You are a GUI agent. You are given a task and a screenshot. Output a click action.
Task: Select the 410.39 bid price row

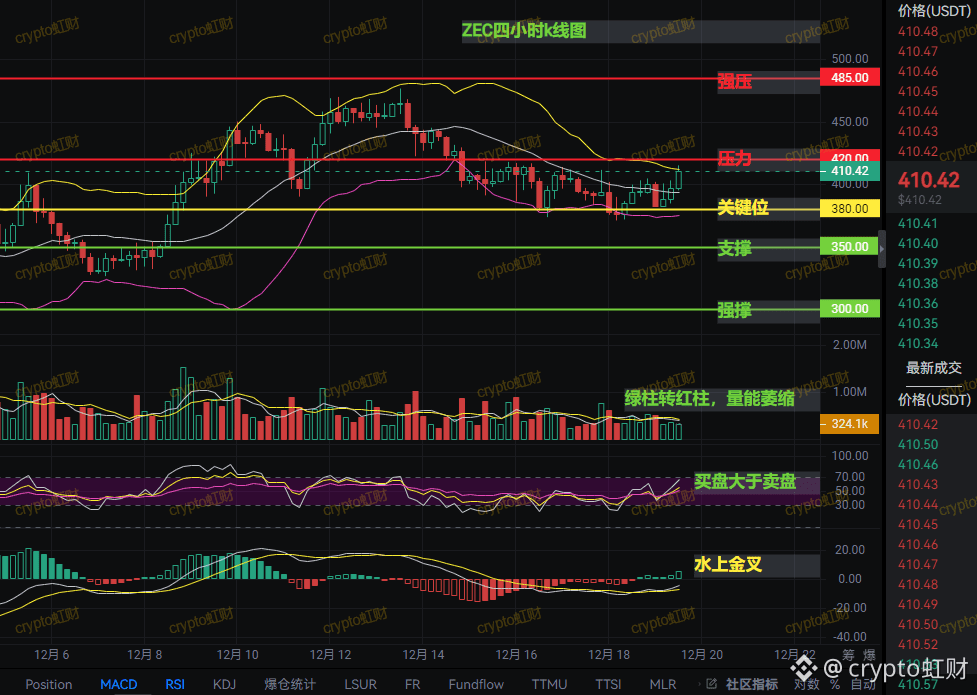918,263
